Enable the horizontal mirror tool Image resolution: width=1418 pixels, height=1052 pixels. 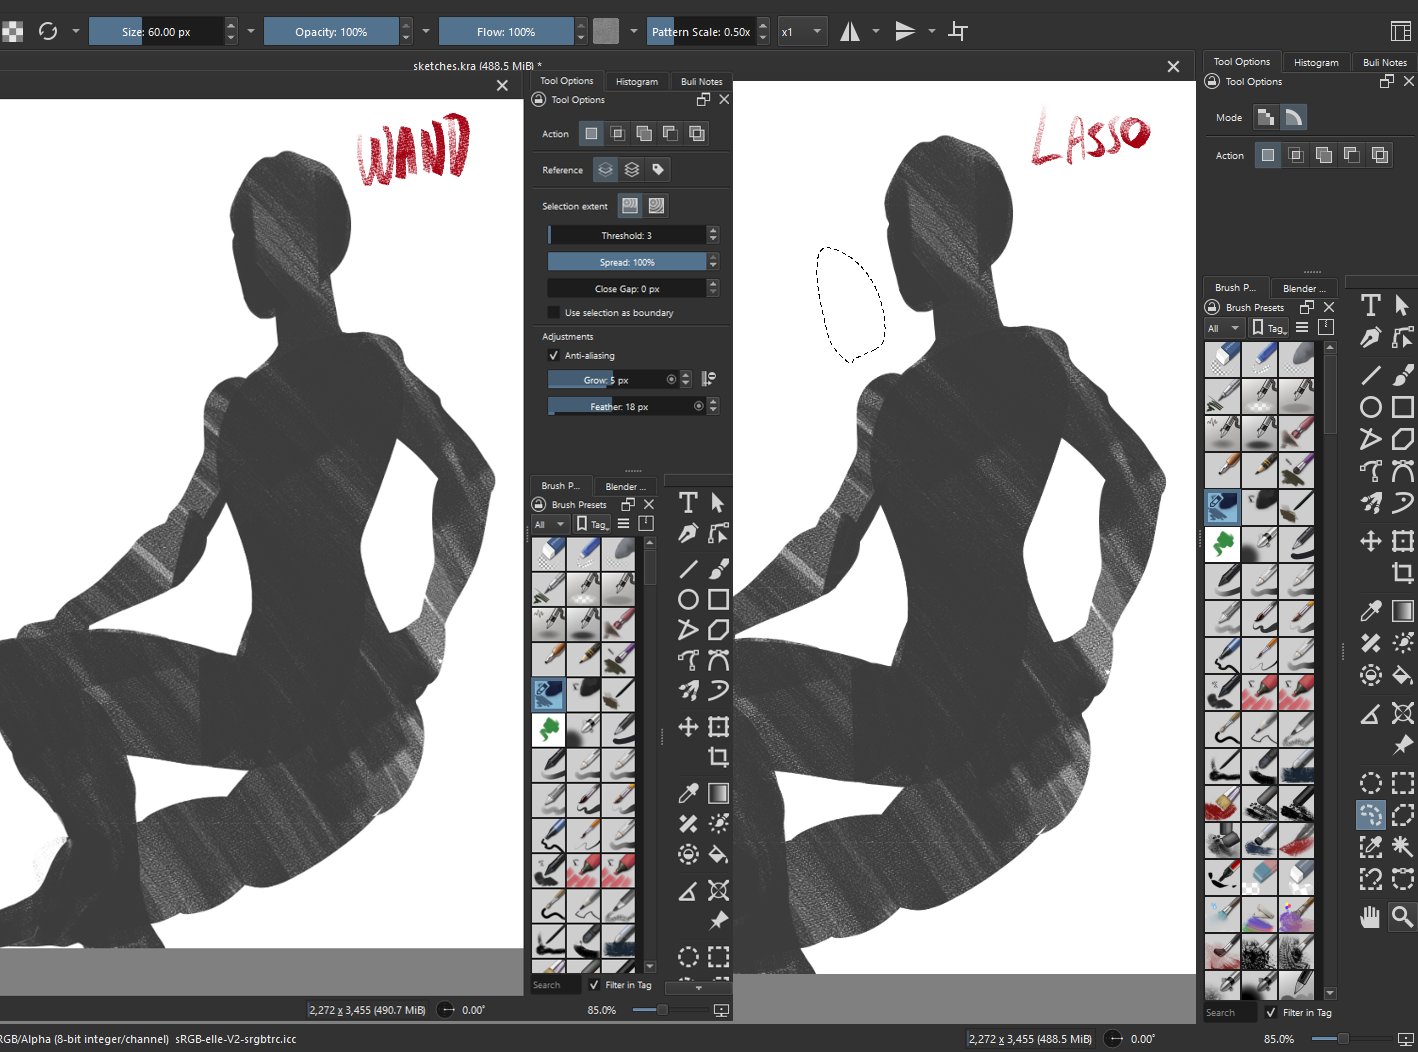point(849,31)
